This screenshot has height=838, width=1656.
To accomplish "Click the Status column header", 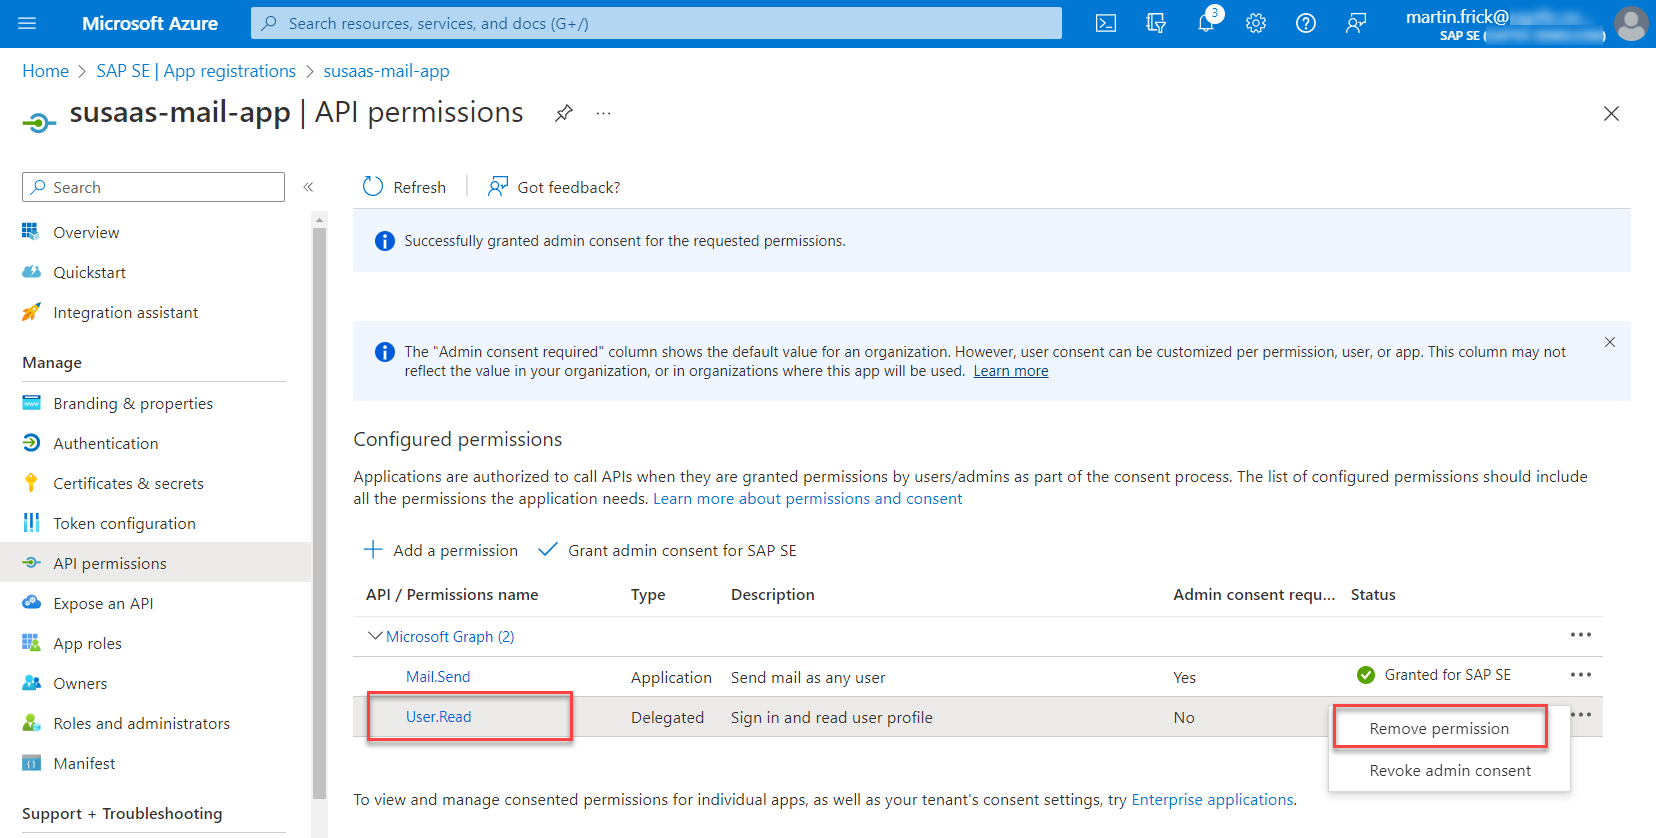I will click(1373, 595).
